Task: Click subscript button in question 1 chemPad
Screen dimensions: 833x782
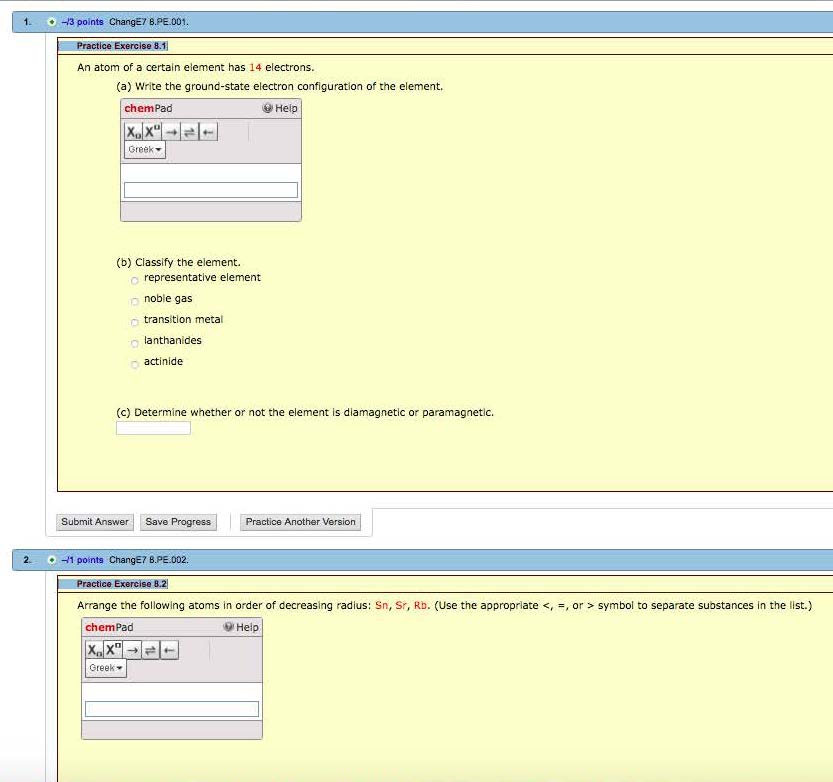Action: click(133, 132)
